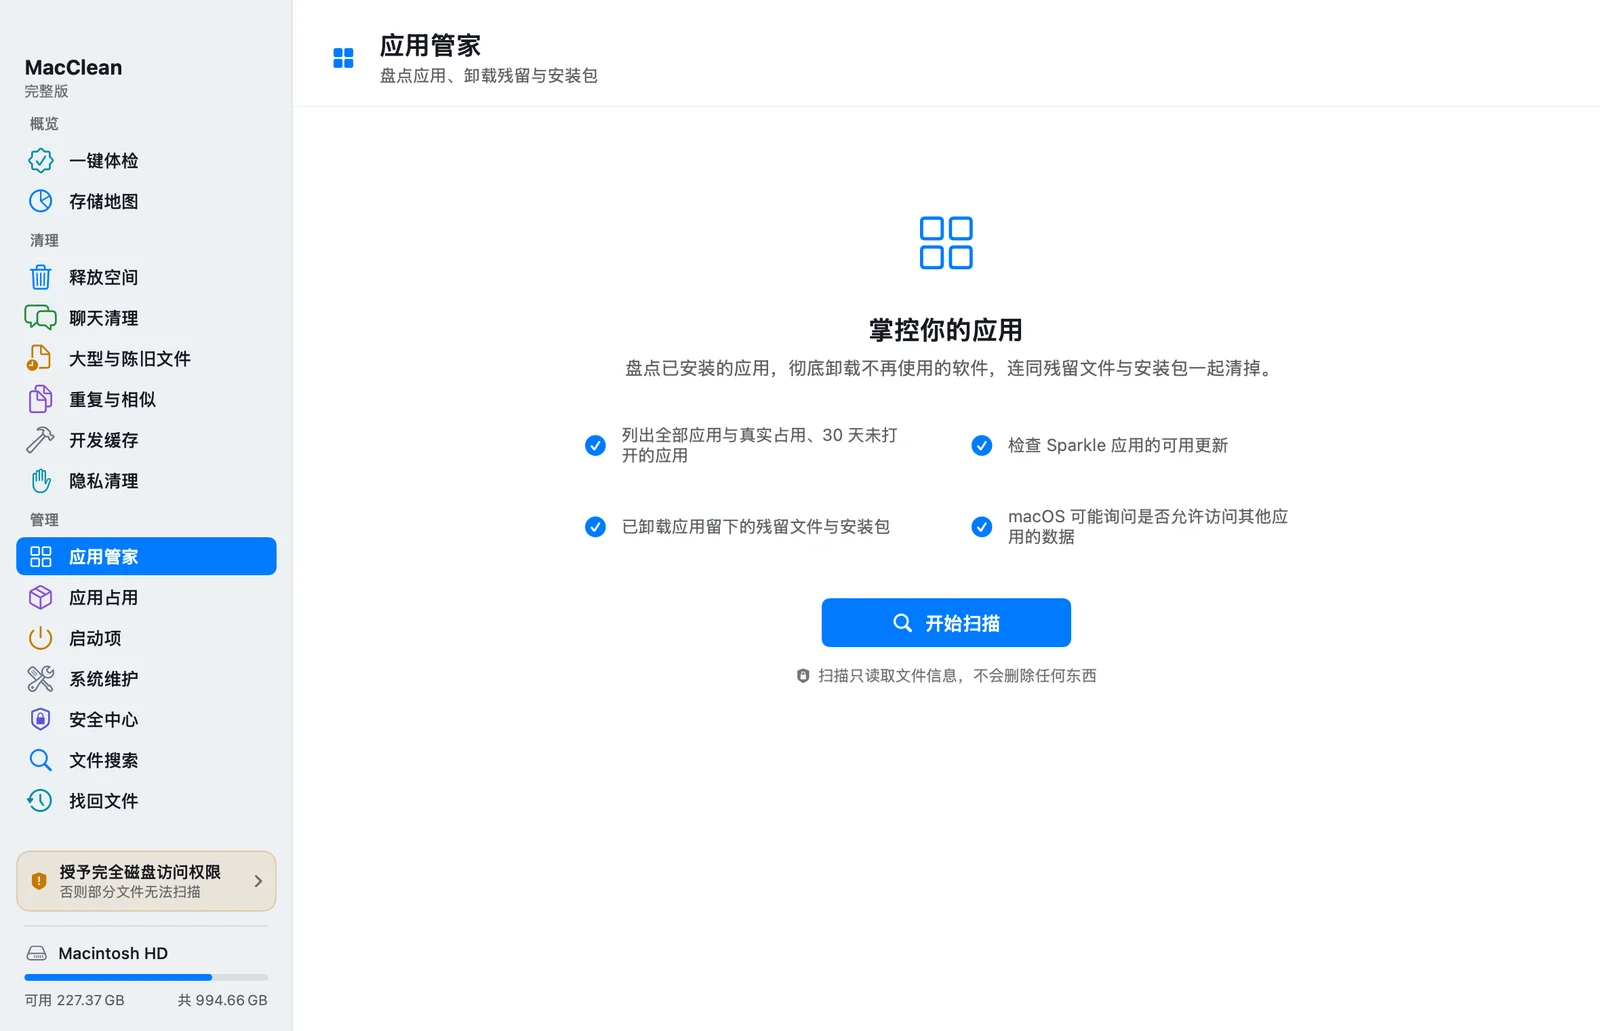Click the 扫描只读取文件信息 notice text

pos(957,676)
